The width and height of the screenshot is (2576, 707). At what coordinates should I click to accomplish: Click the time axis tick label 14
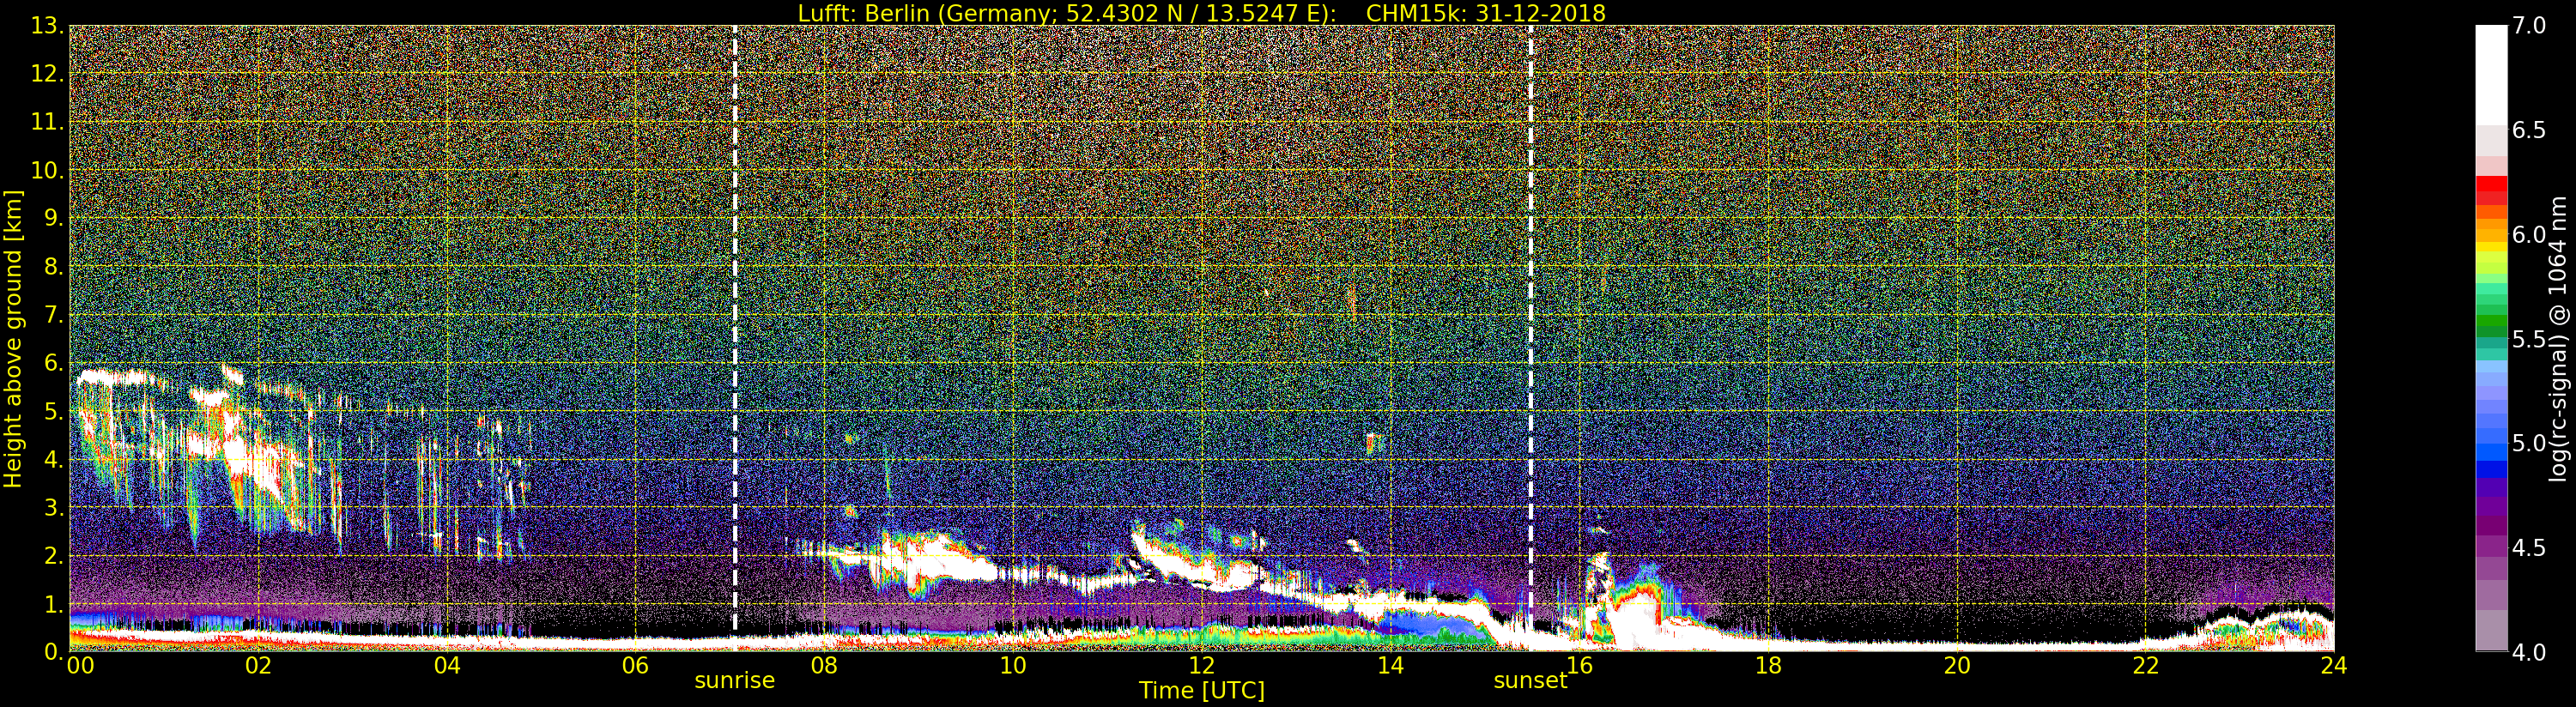click(x=1390, y=666)
